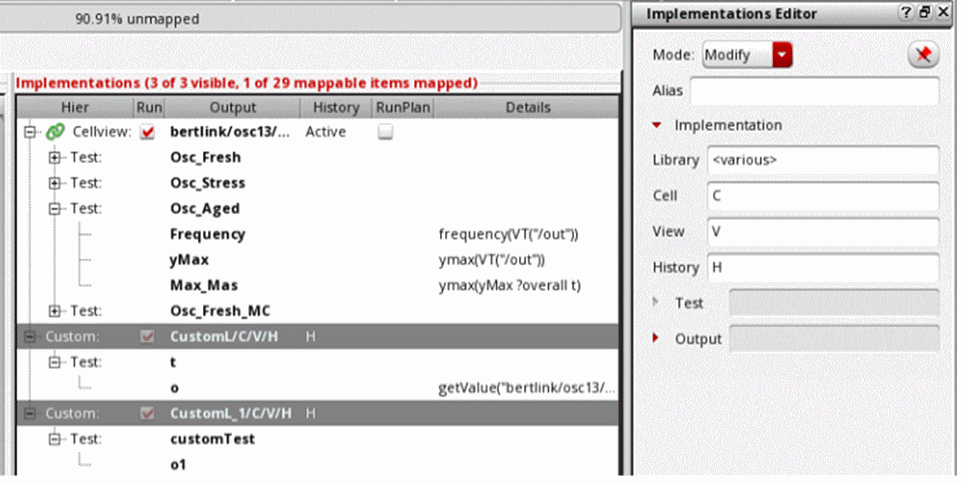Image resolution: width=961 pixels, height=485 pixels.
Task: Open help for Implementations Editor panel
Action: 906,12
